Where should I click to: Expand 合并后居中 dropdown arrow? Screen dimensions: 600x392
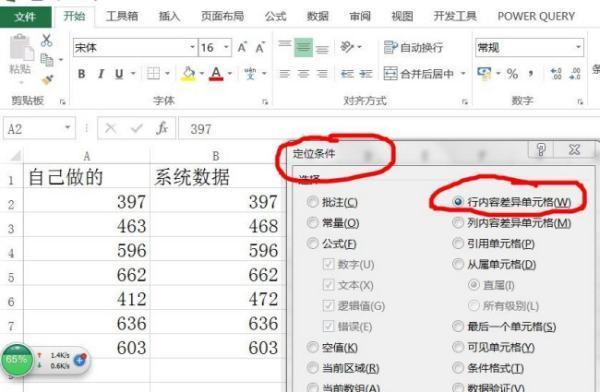click(463, 74)
